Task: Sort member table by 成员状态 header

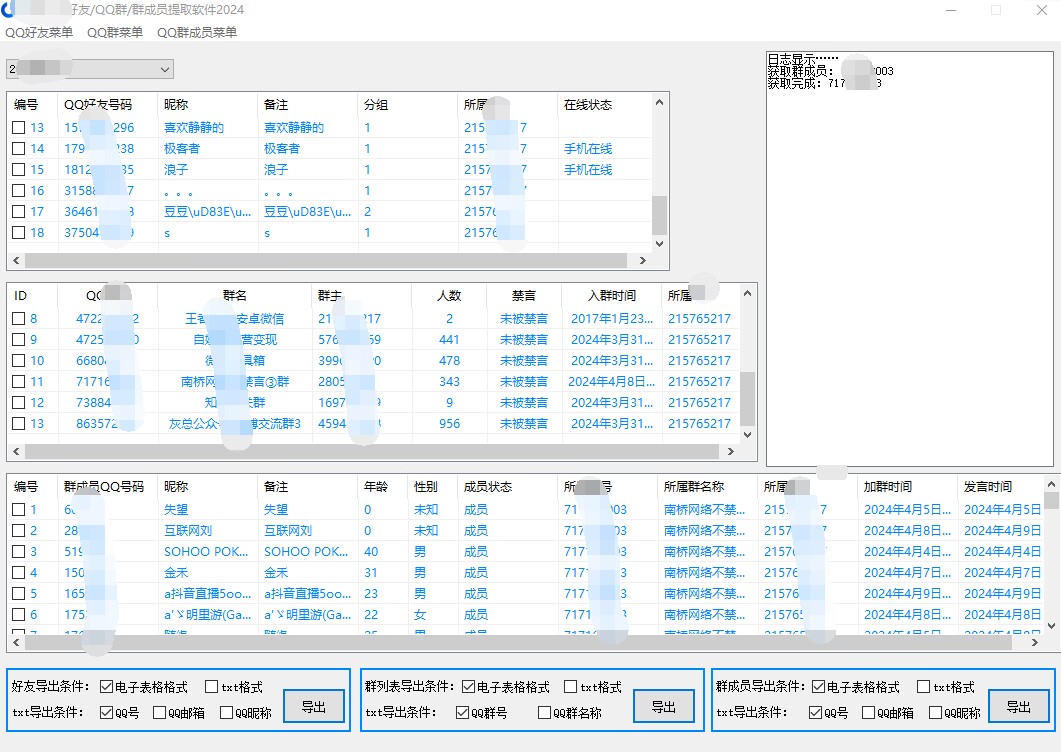Action: click(x=508, y=486)
